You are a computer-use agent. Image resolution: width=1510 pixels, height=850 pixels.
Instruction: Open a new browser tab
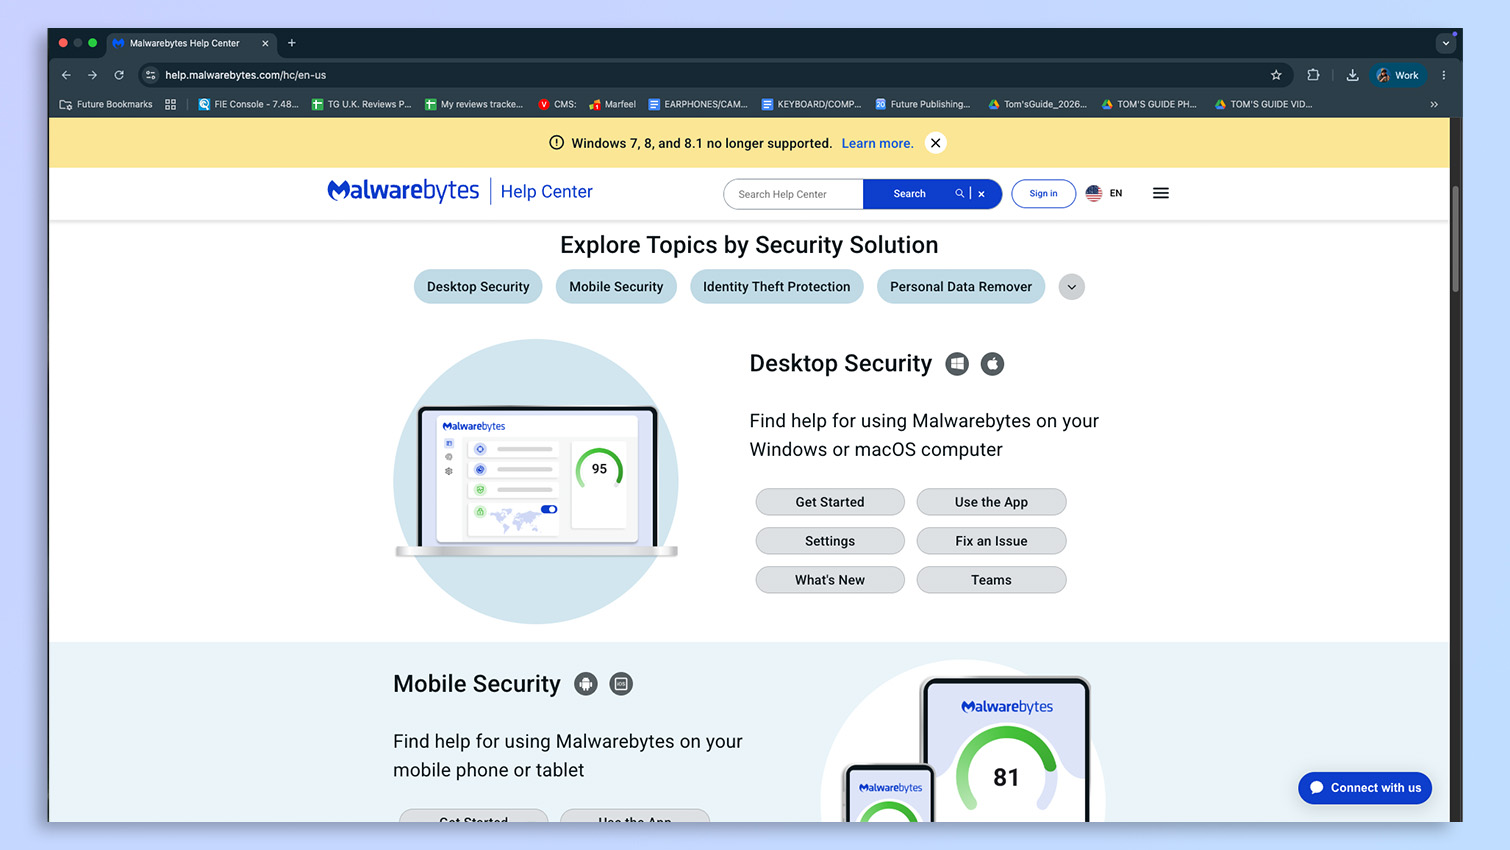coord(292,43)
